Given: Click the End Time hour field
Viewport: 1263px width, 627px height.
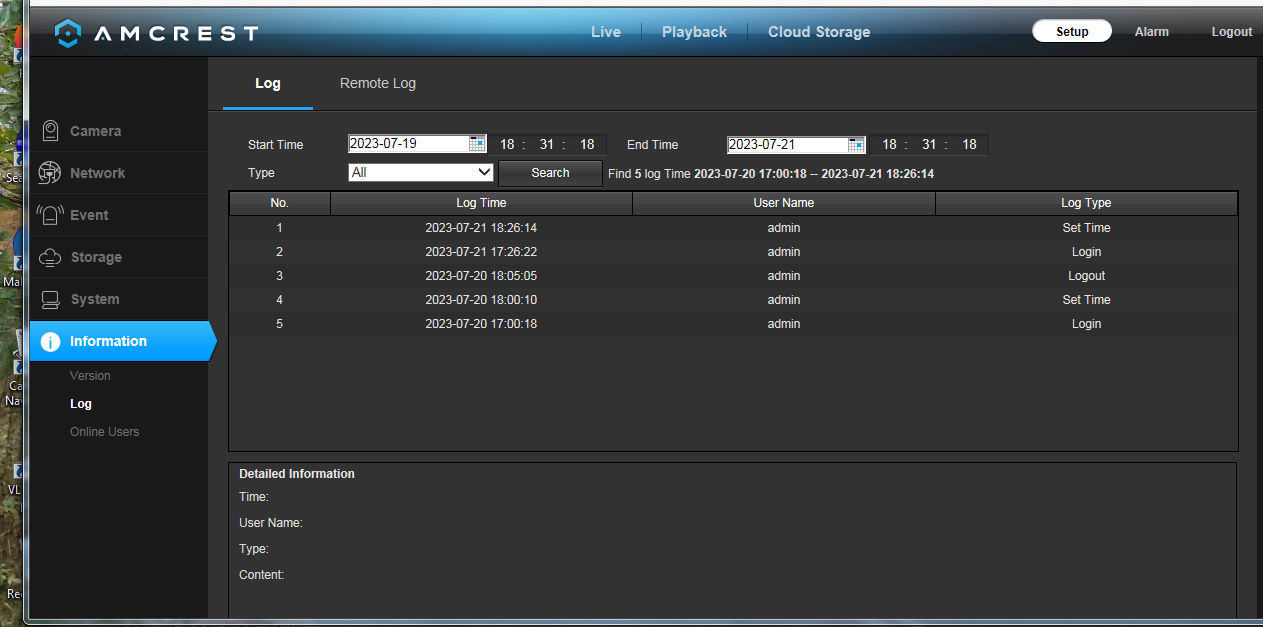Looking at the screenshot, I should click(x=889, y=144).
